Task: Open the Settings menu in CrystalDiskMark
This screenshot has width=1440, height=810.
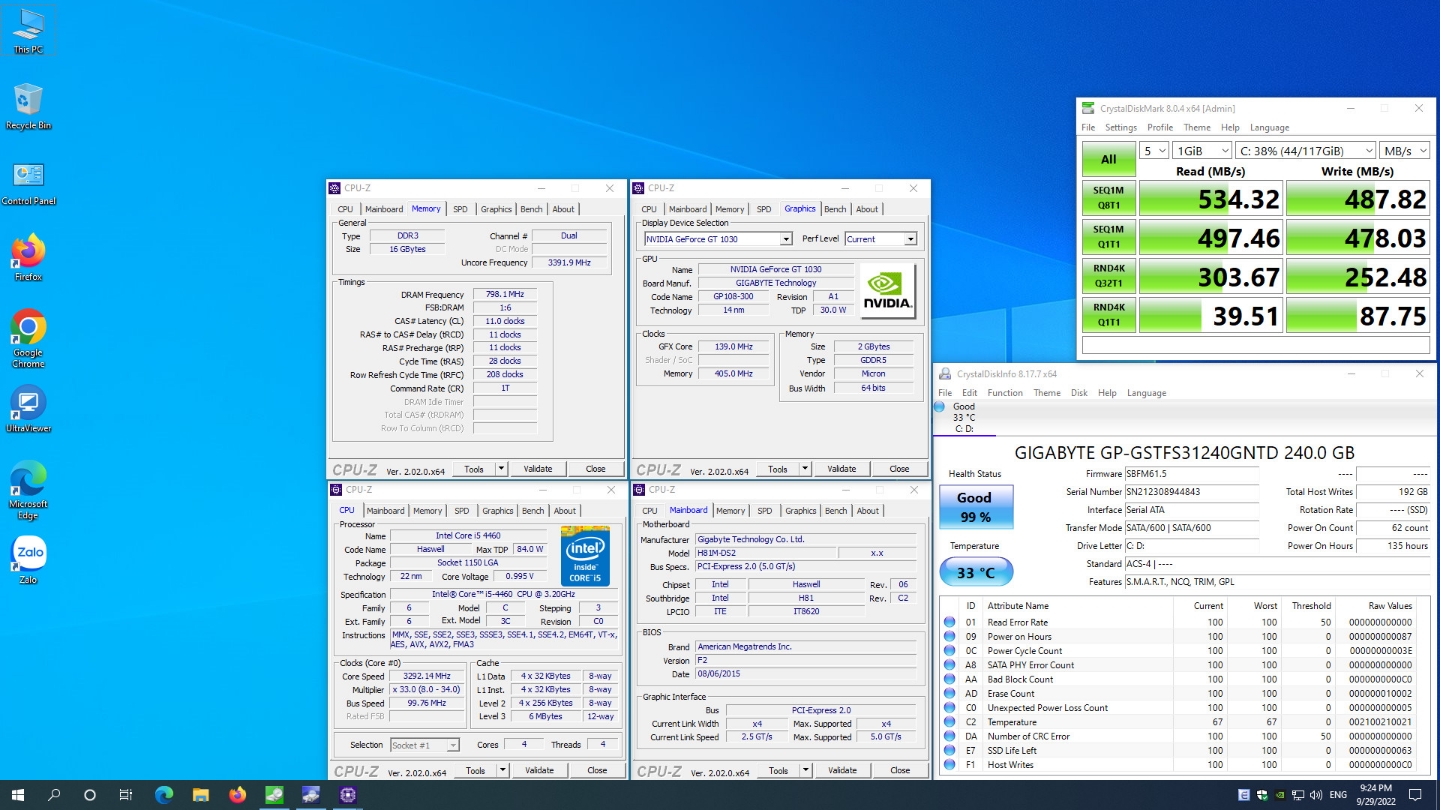Action: pos(1121,127)
